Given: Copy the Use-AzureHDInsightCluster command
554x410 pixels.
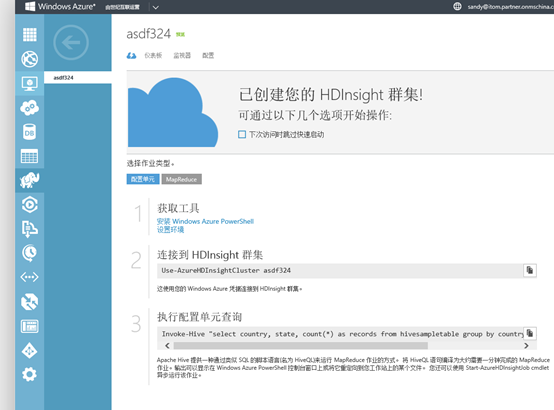Looking at the screenshot, I should (530, 270).
